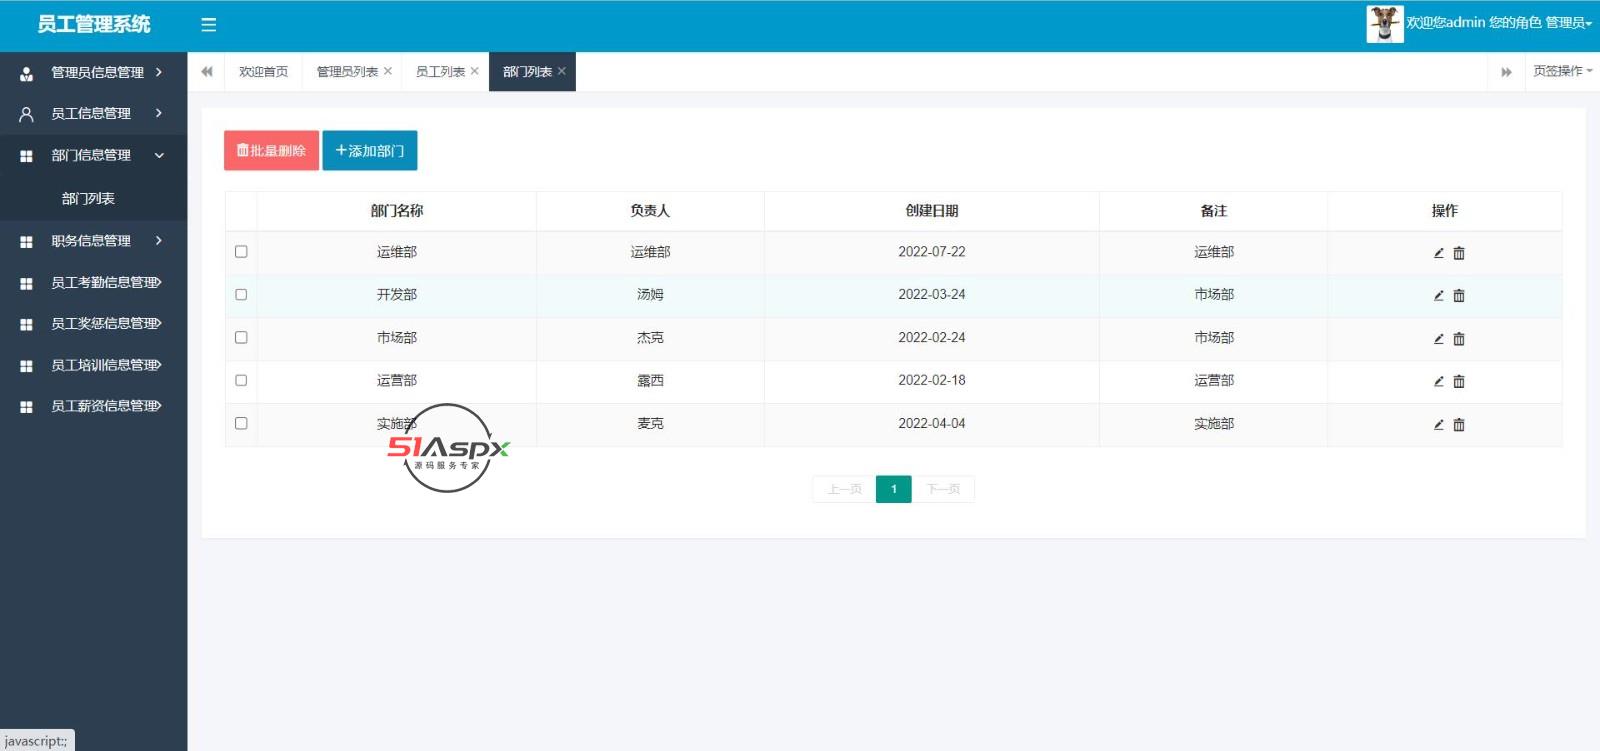Click the 批量删除 button
1600x751 pixels.
pos(271,151)
